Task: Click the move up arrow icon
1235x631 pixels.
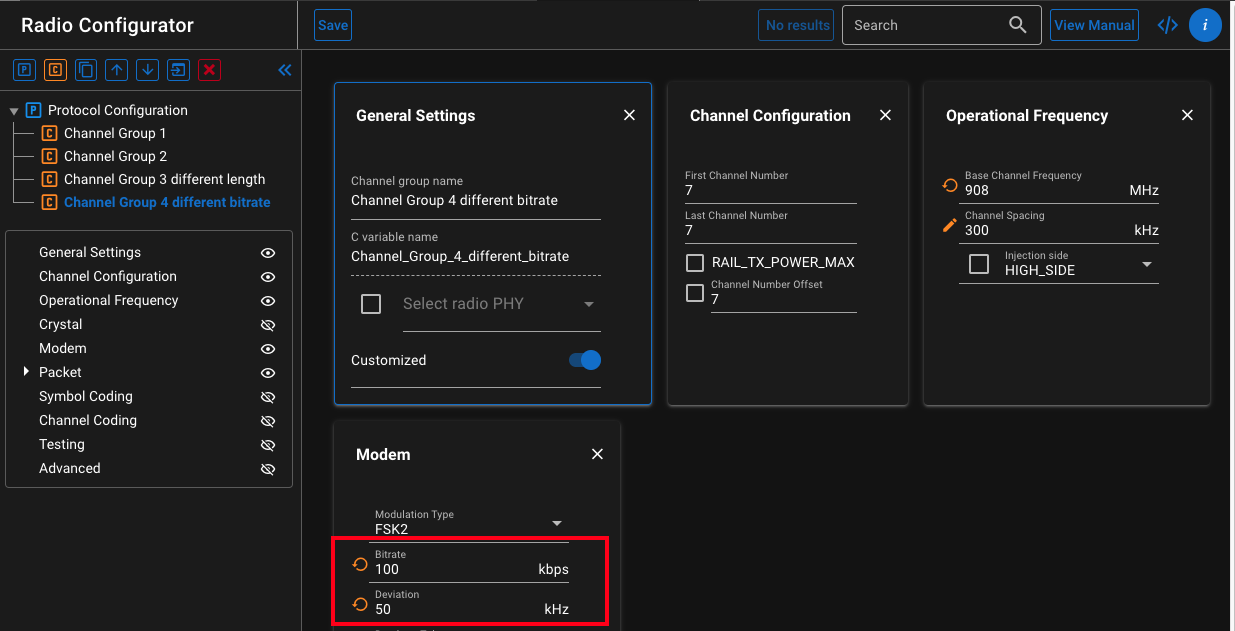Action: click(117, 70)
